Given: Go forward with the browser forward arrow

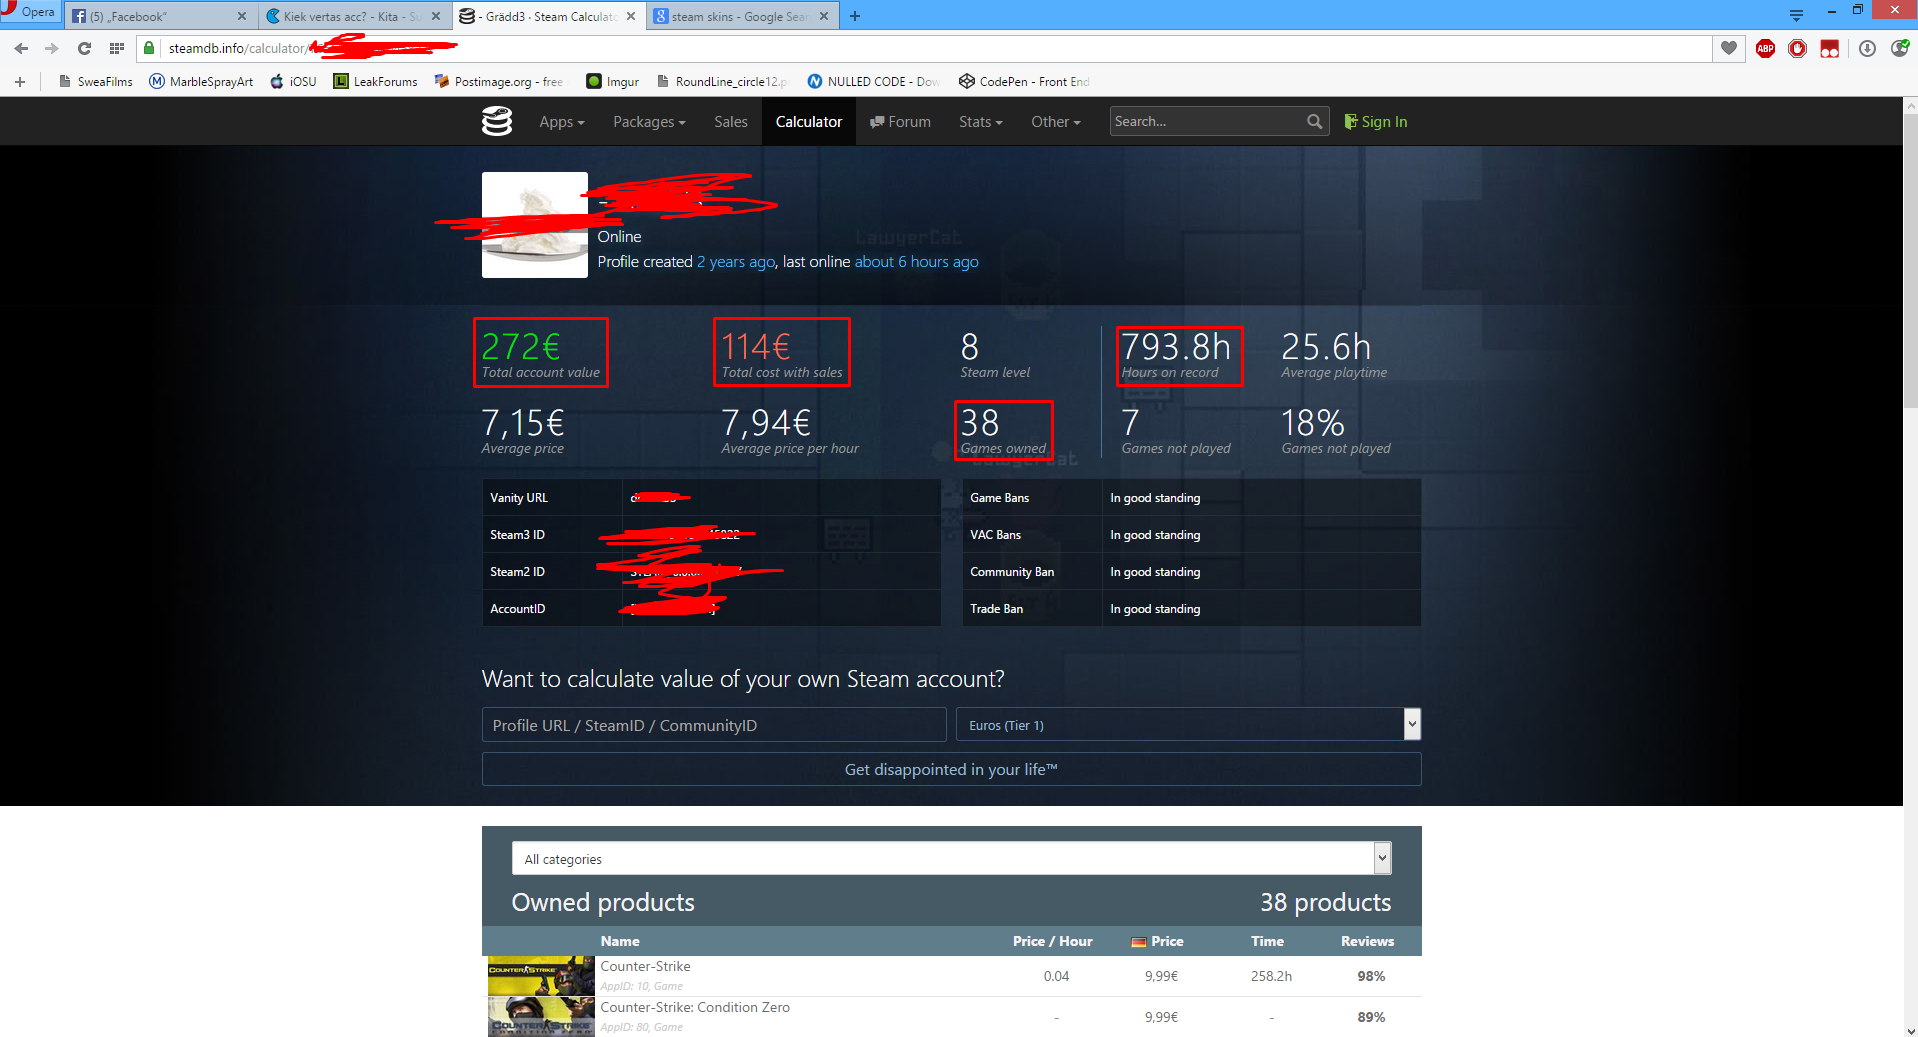Looking at the screenshot, I should (52, 48).
